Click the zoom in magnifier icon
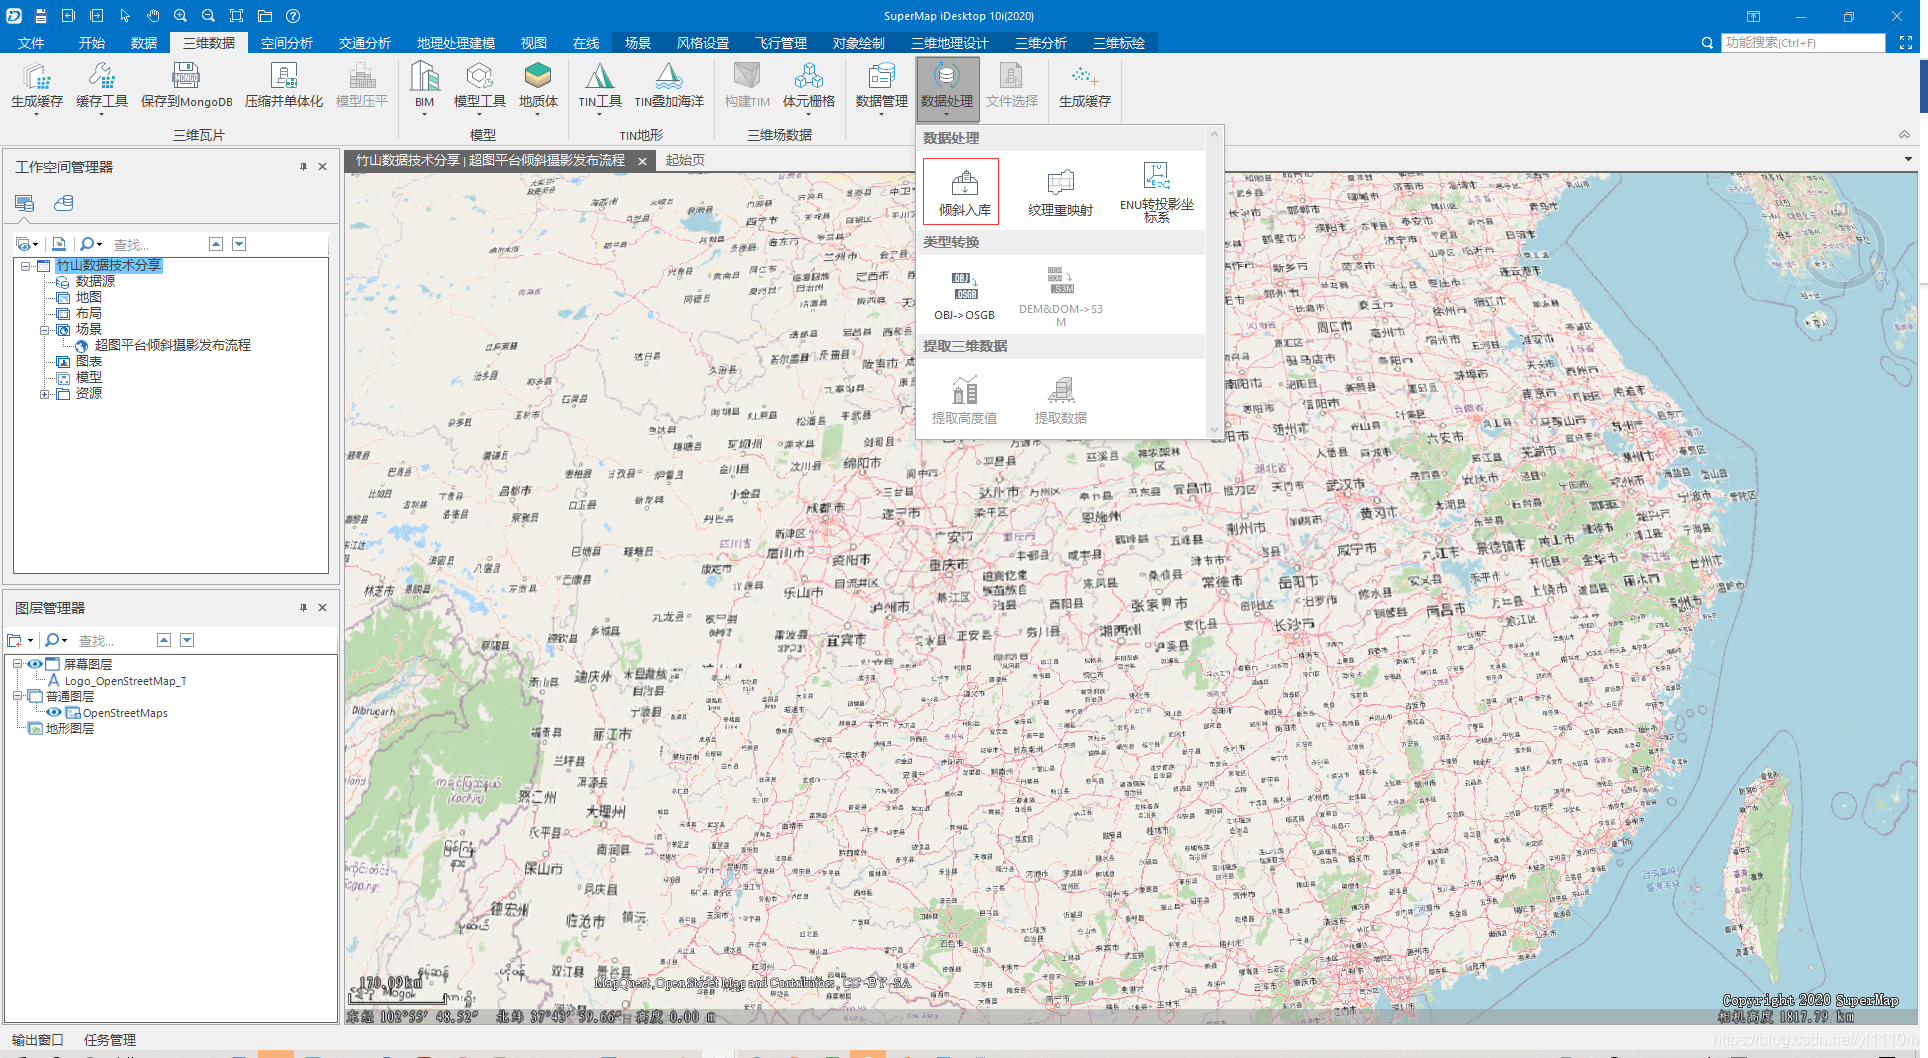Viewport: 1928px width, 1058px height. [x=180, y=16]
